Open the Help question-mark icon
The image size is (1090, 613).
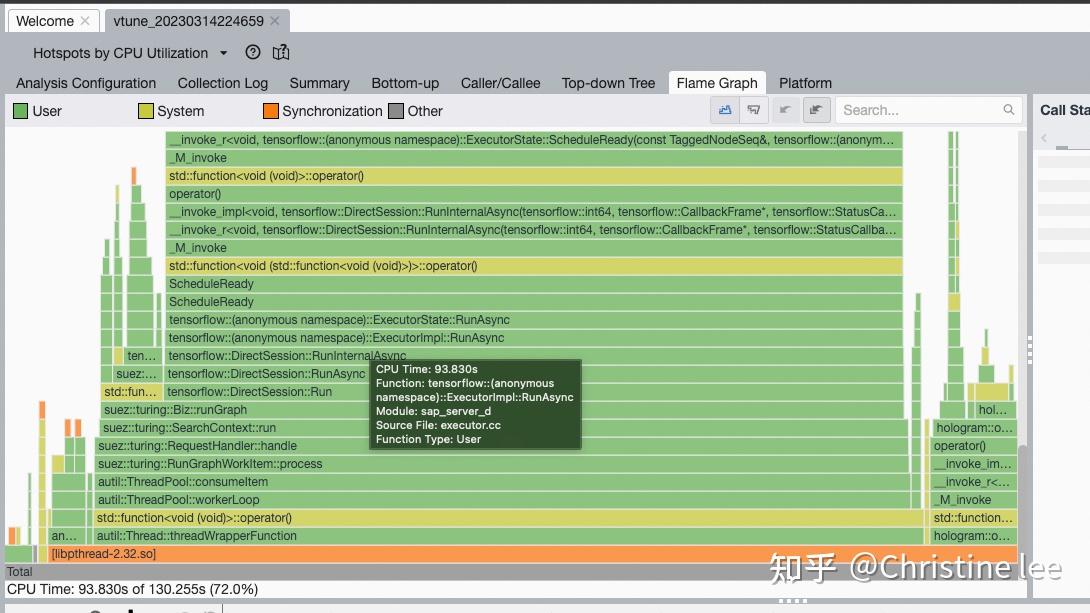[252, 52]
